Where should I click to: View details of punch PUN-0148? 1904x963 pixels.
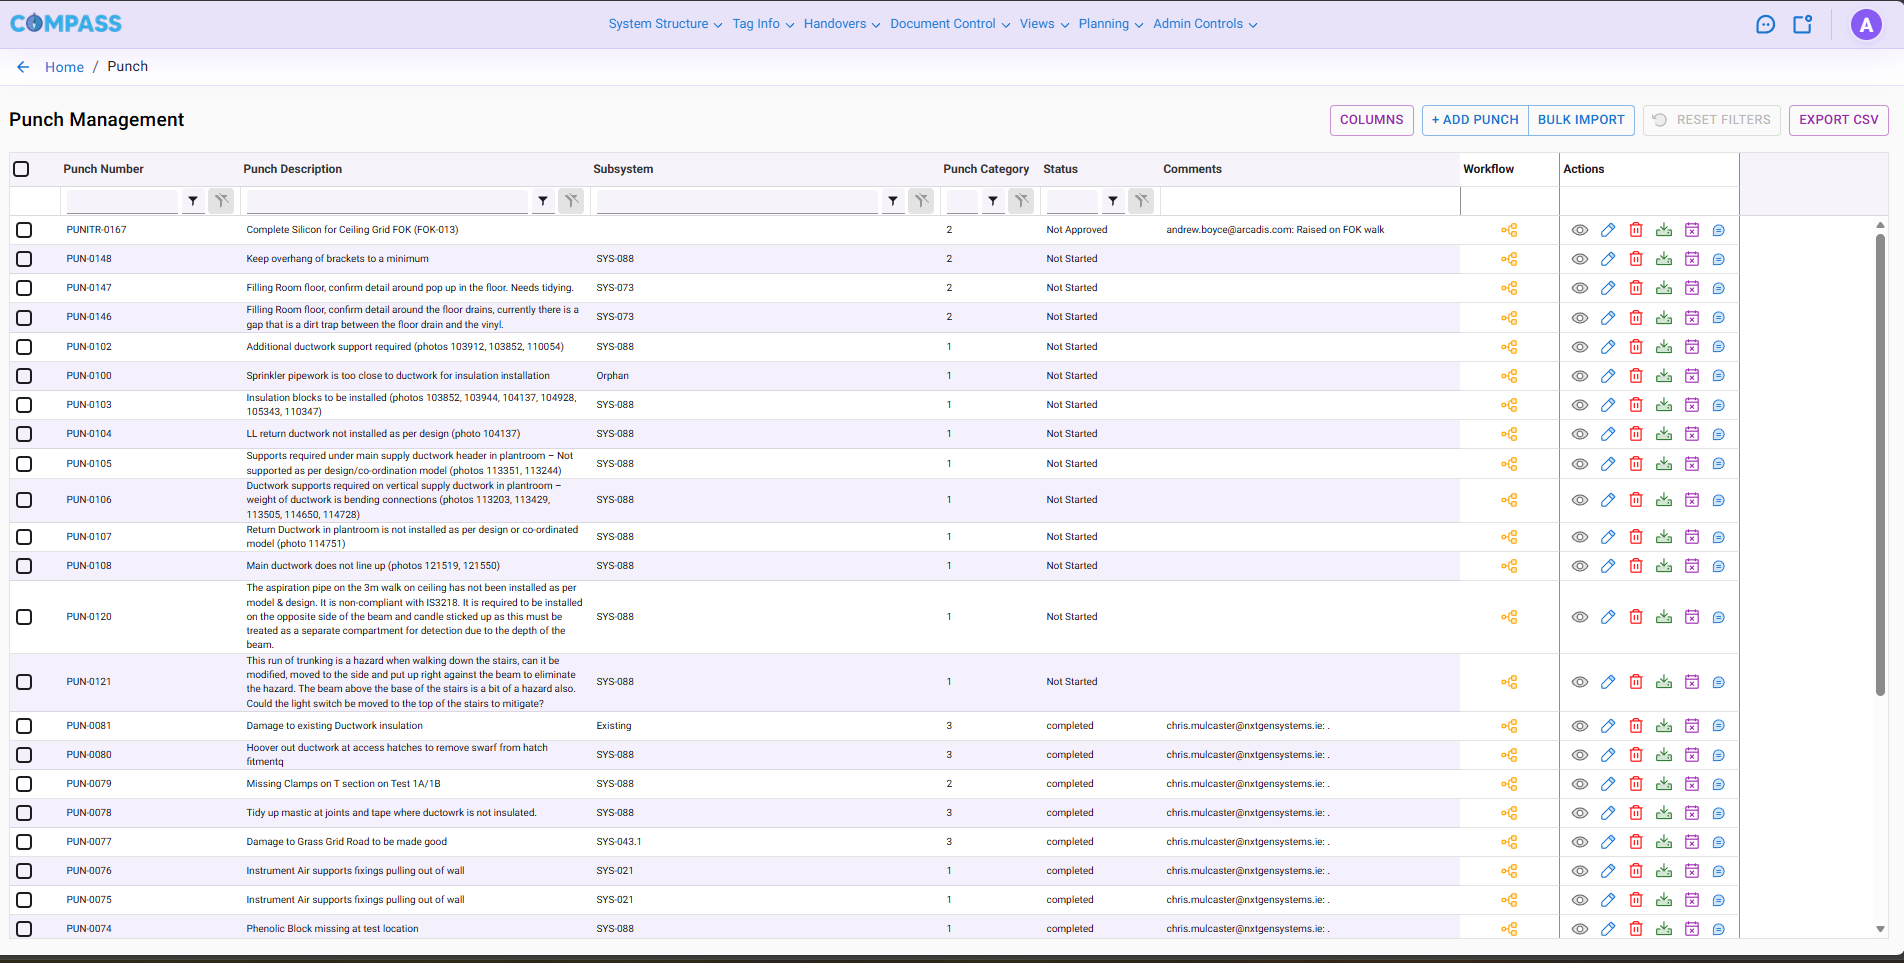tap(1580, 258)
